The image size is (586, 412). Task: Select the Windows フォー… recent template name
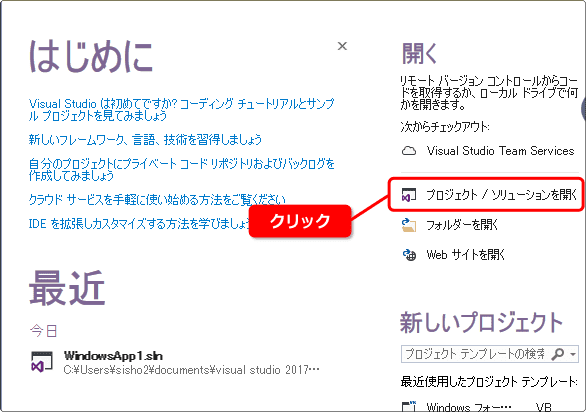(x=469, y=406)
